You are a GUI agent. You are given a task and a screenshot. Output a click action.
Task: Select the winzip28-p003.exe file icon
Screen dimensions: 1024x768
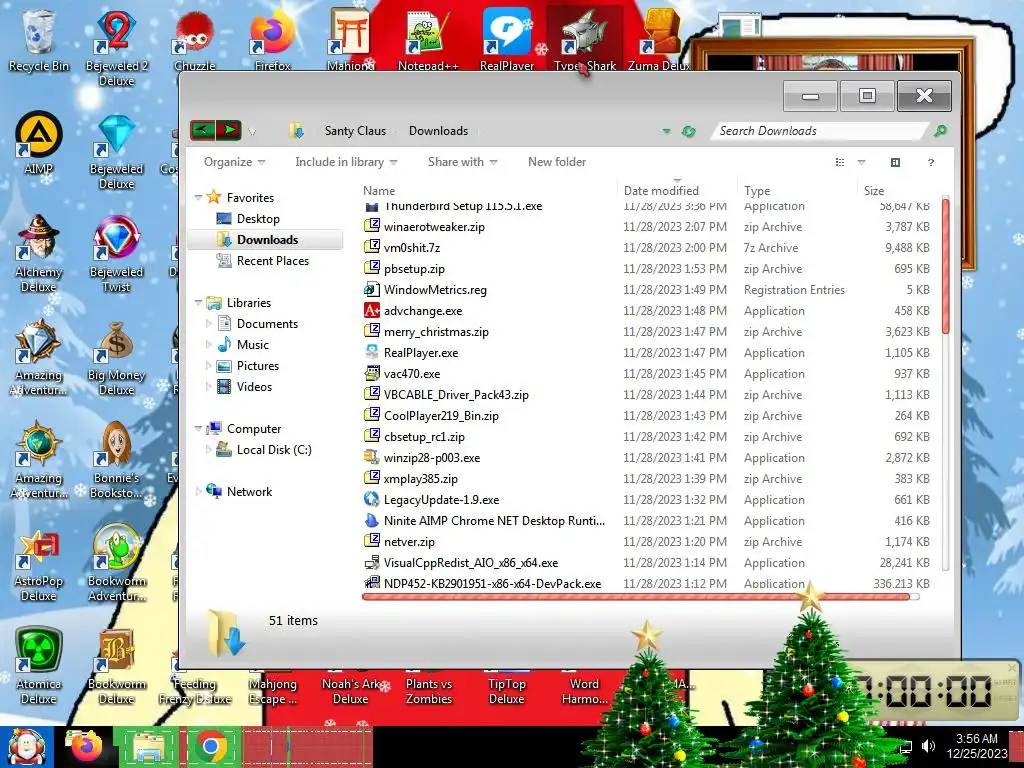(372, 457)
